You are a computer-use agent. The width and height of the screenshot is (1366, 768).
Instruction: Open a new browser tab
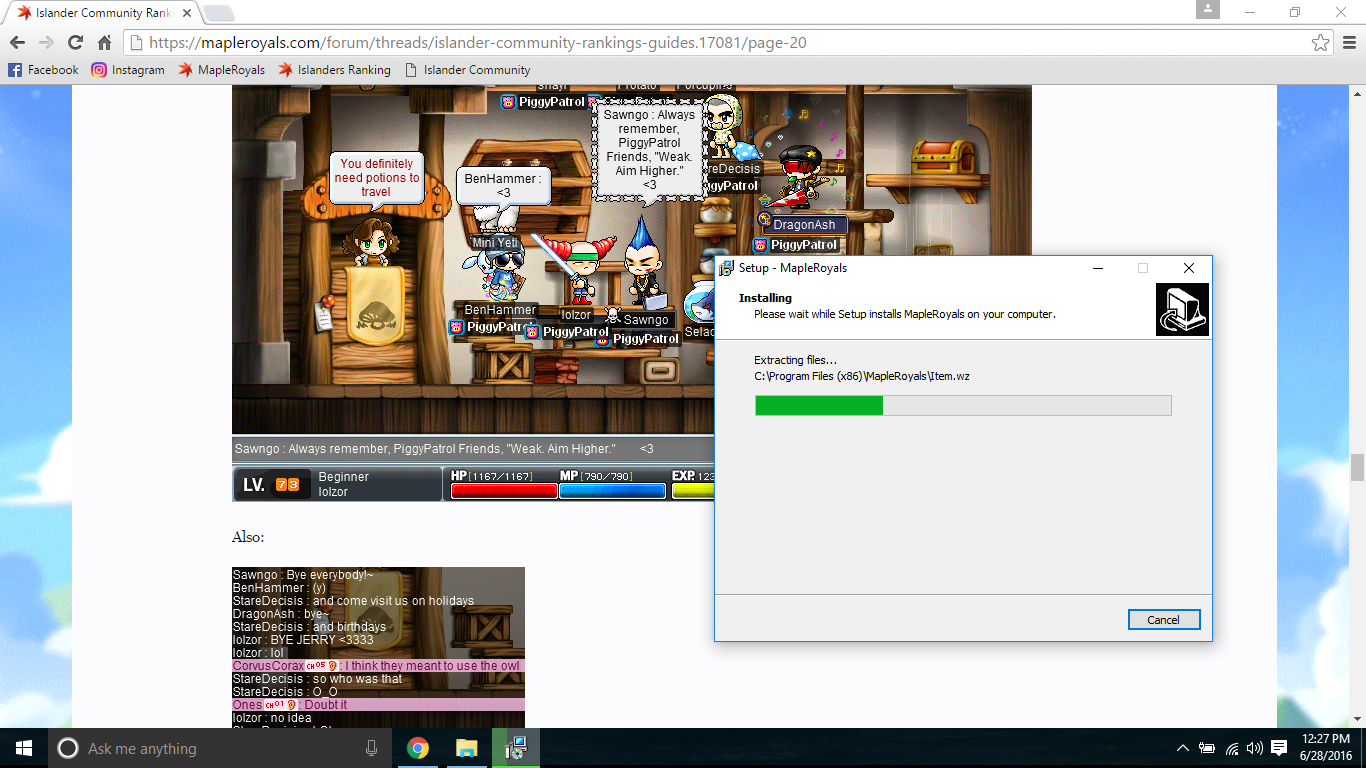[218, 13]
